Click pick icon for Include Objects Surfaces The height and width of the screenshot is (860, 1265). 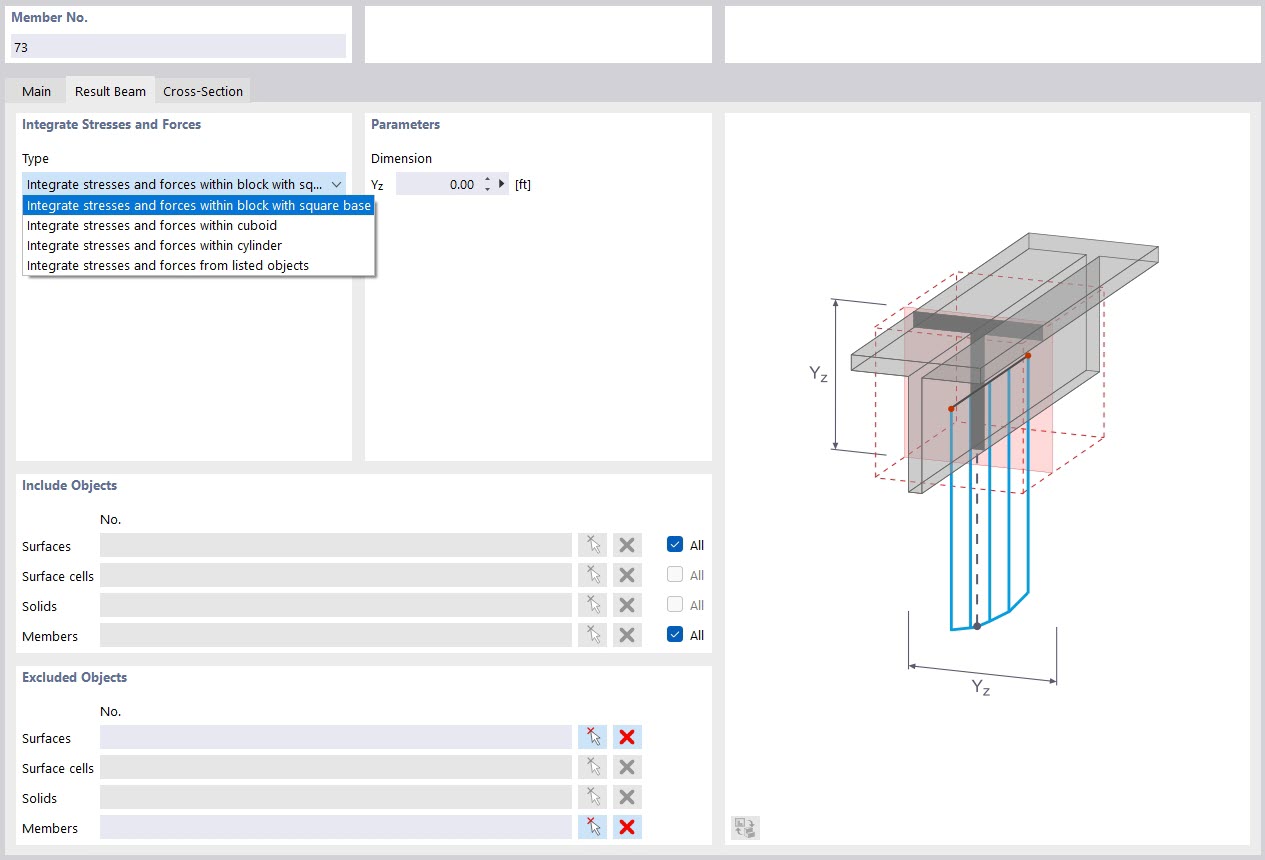point(592,546)
